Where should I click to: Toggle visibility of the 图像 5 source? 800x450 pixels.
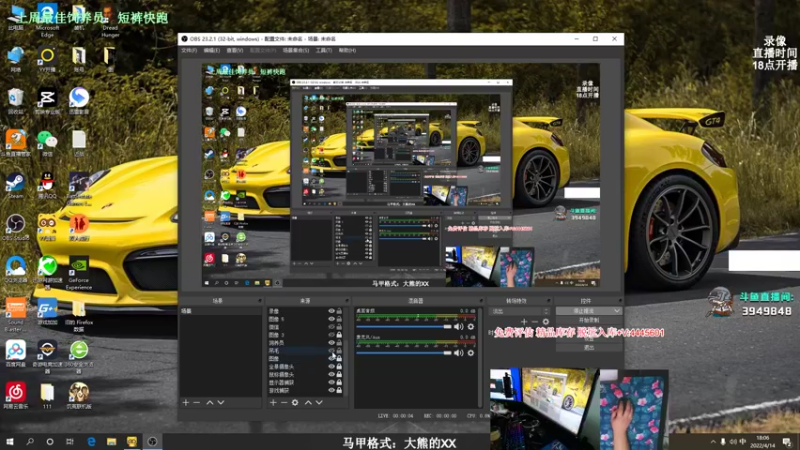pos(331,319)
